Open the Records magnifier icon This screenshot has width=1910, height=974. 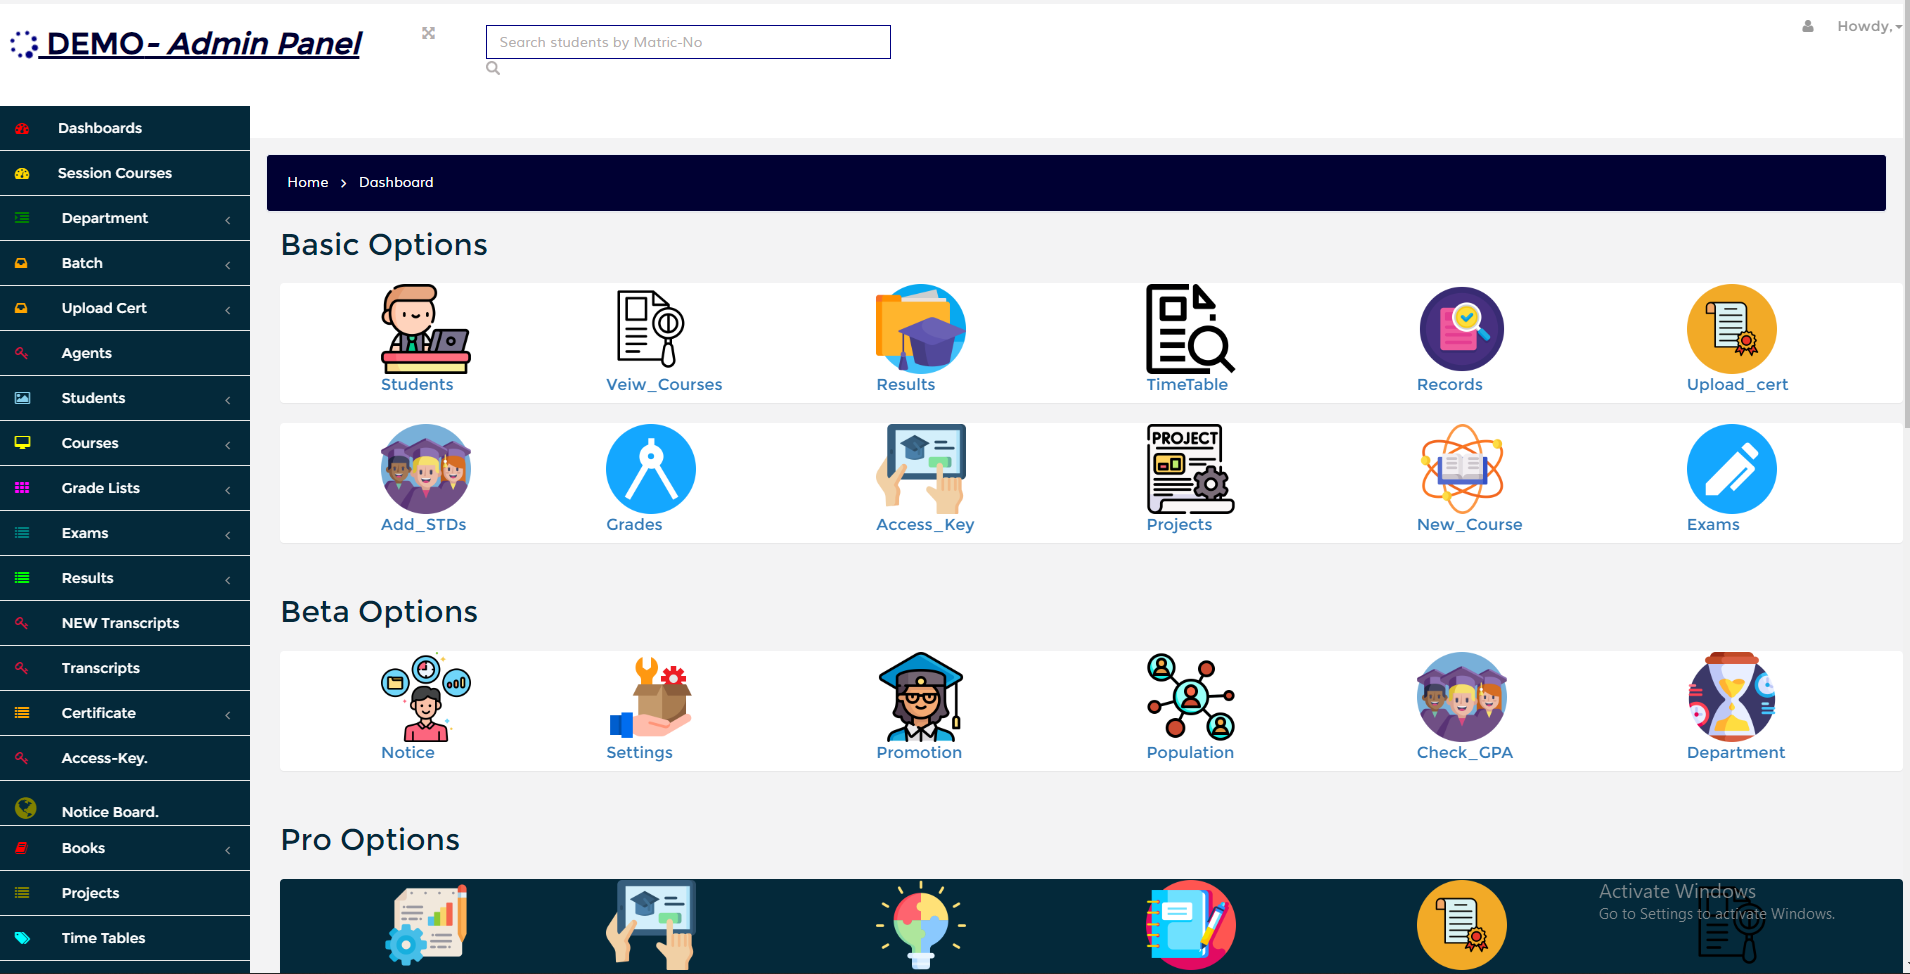tap(1461, 329)
